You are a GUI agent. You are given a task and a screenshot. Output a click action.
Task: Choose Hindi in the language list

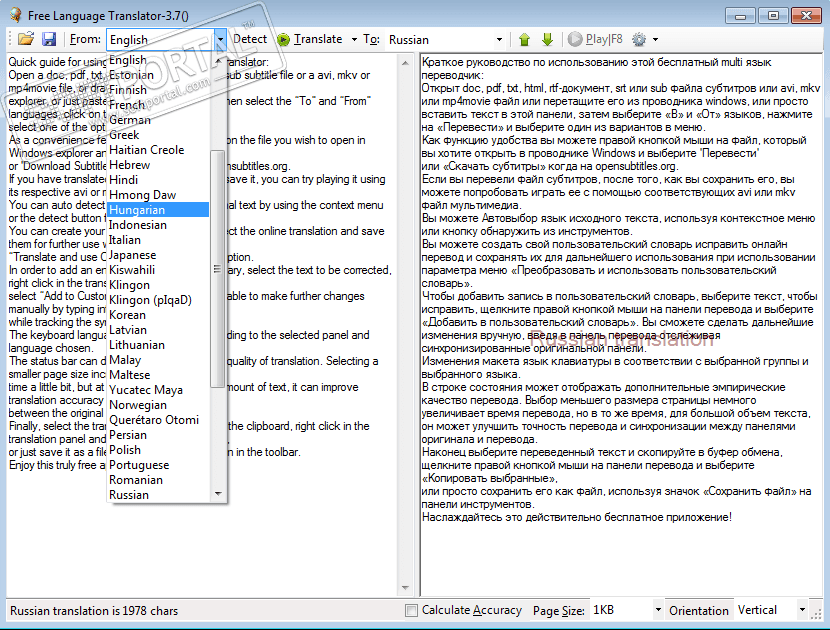coord(158,180)
